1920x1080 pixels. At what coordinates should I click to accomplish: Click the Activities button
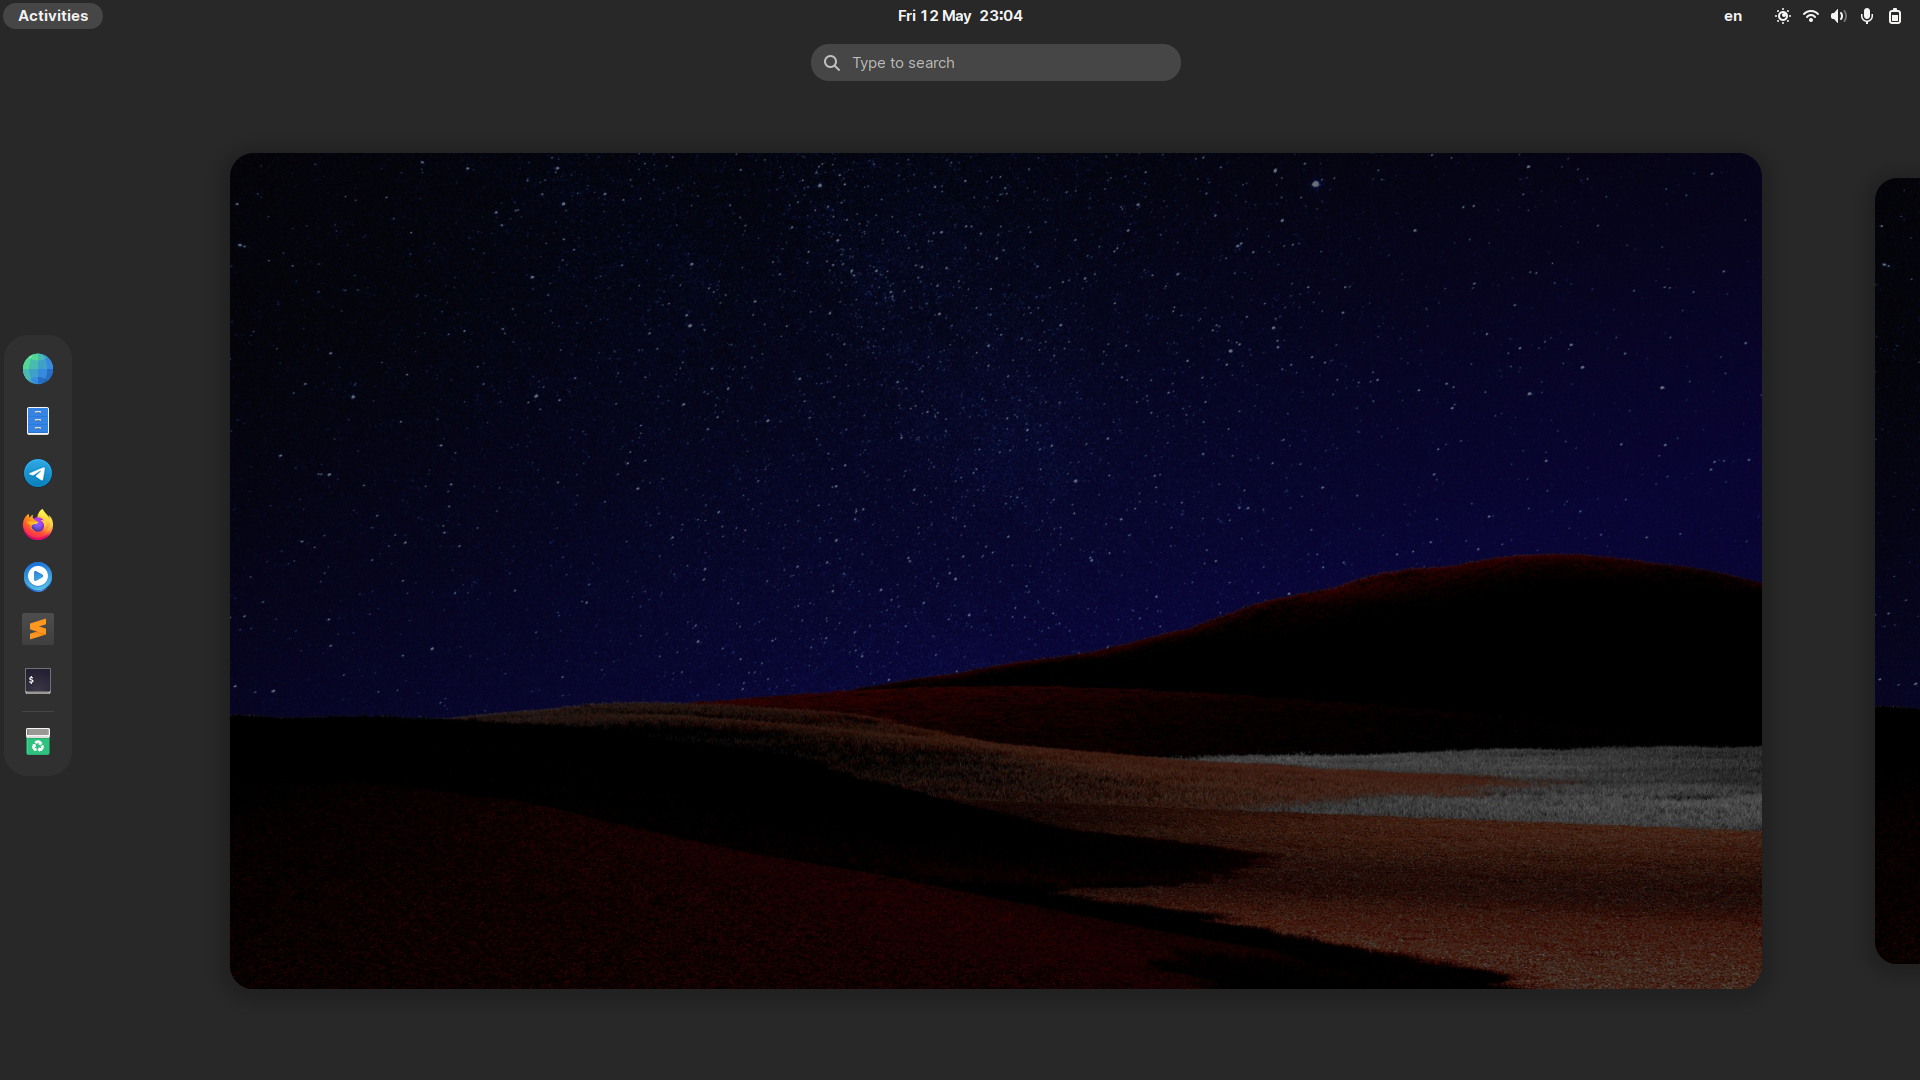[53, 16]
